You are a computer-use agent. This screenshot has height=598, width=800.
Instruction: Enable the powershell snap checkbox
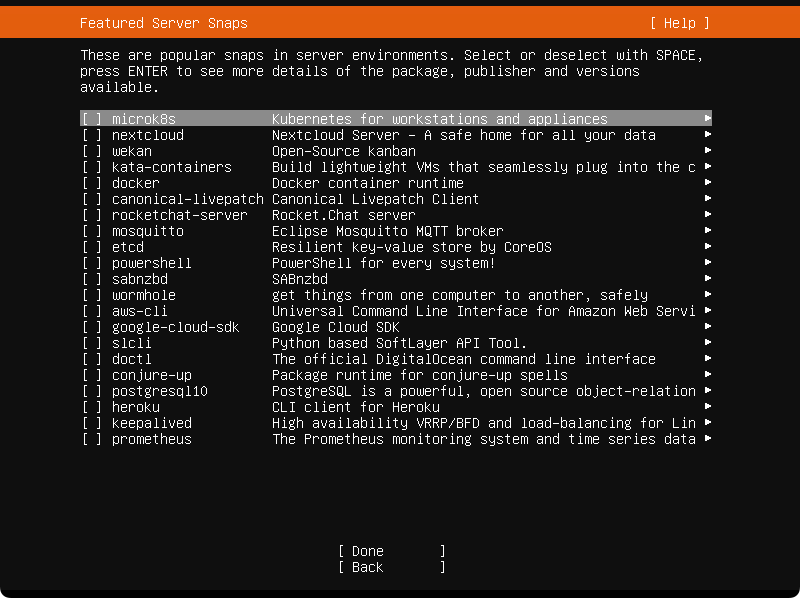pos(92,263)
